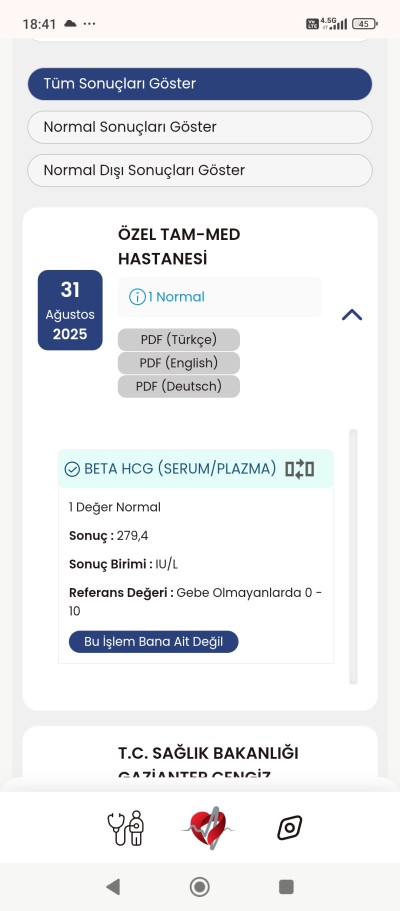
Task: Tap the info icon beside 1 Normal
Action: [137, 297]
